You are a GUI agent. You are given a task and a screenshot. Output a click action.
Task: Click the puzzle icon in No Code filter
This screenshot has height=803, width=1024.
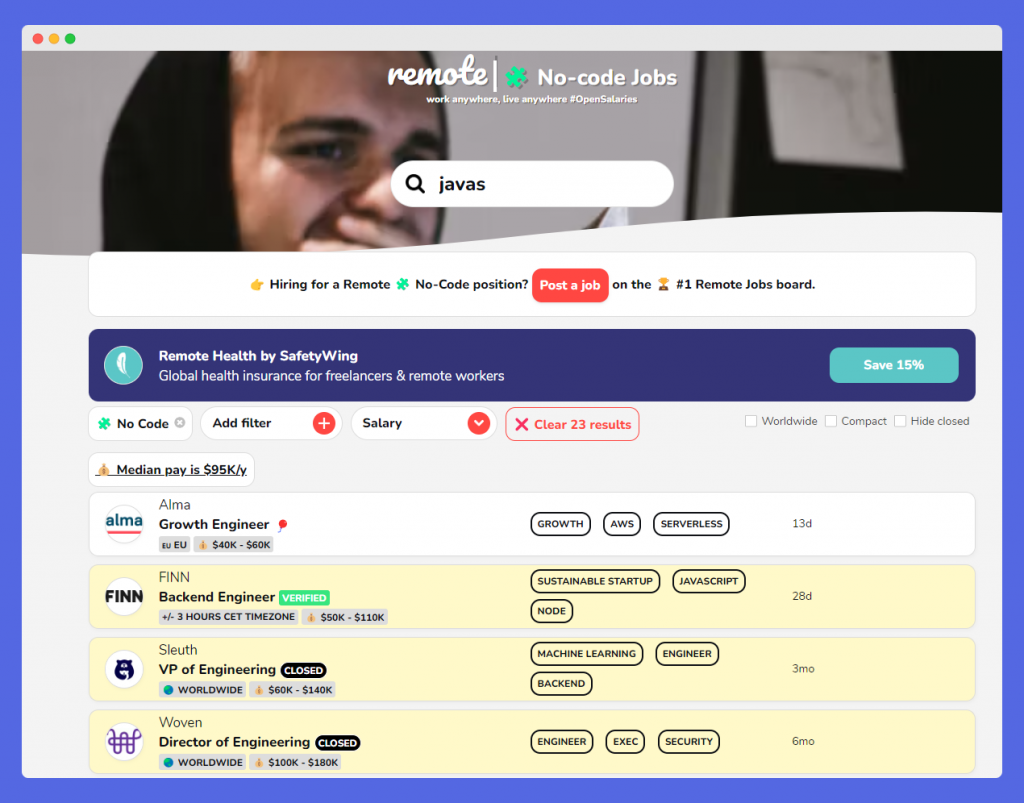104,423
